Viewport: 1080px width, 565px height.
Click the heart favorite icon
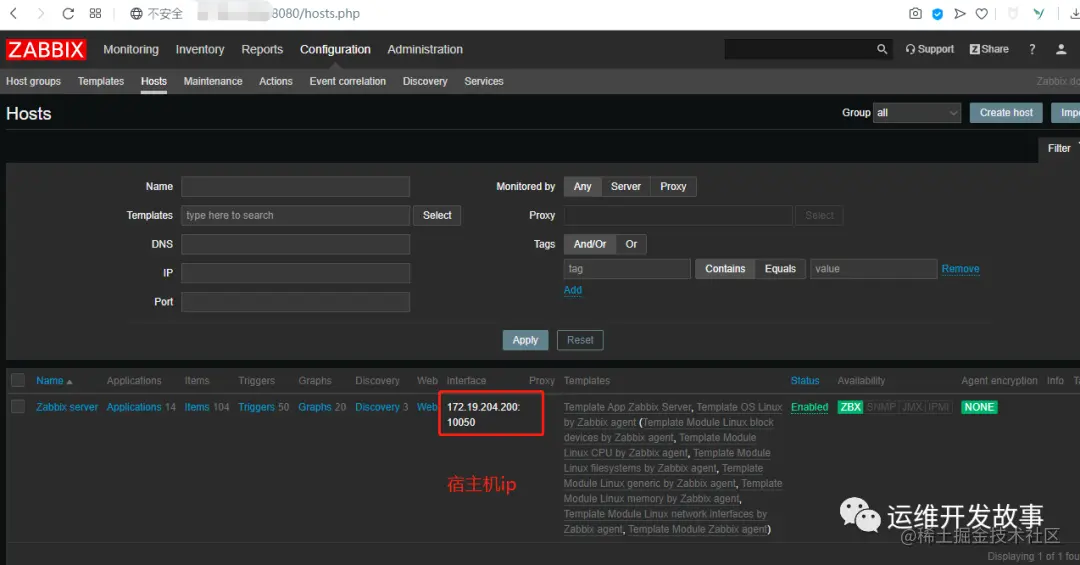982,13
